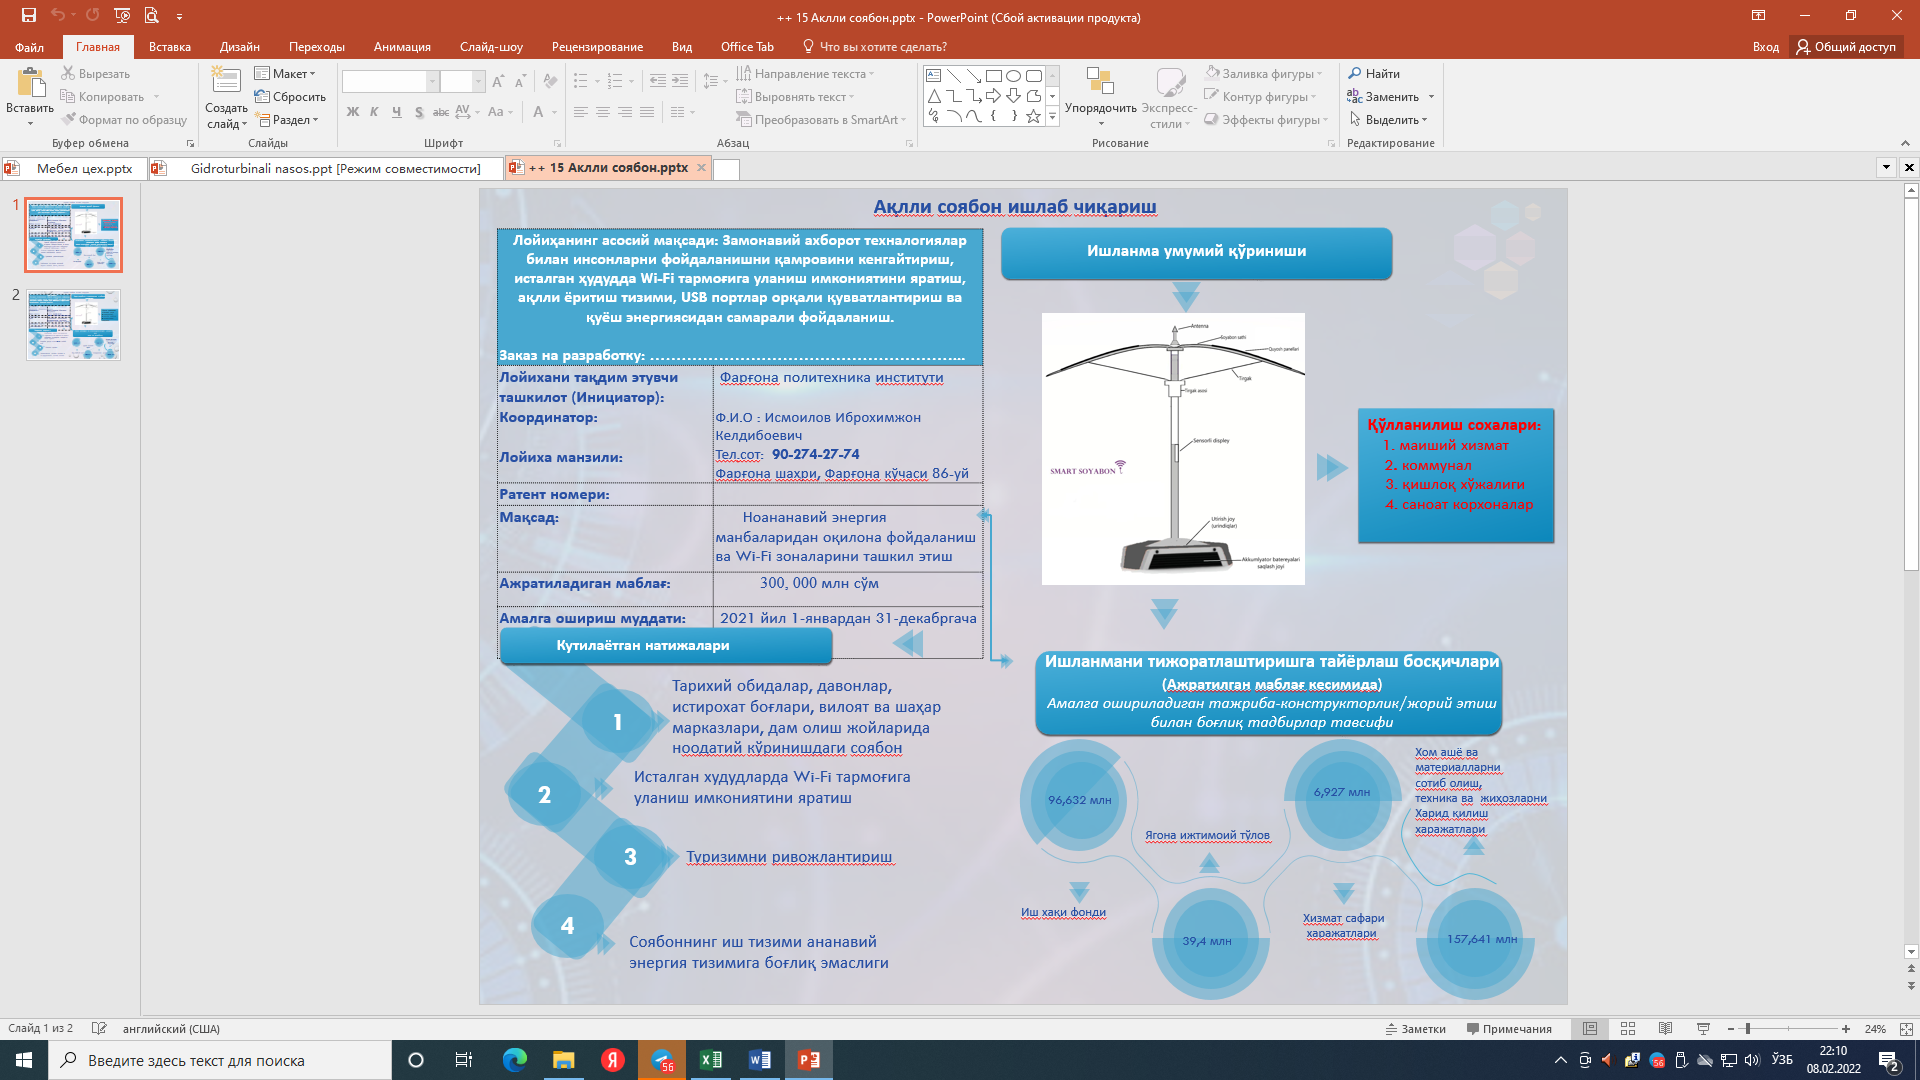The width and height of the screenshot is (1920, 1080).
Task: Switch to Gidroturbinali nasos.ppt document tab
Action: coord(334,168)
